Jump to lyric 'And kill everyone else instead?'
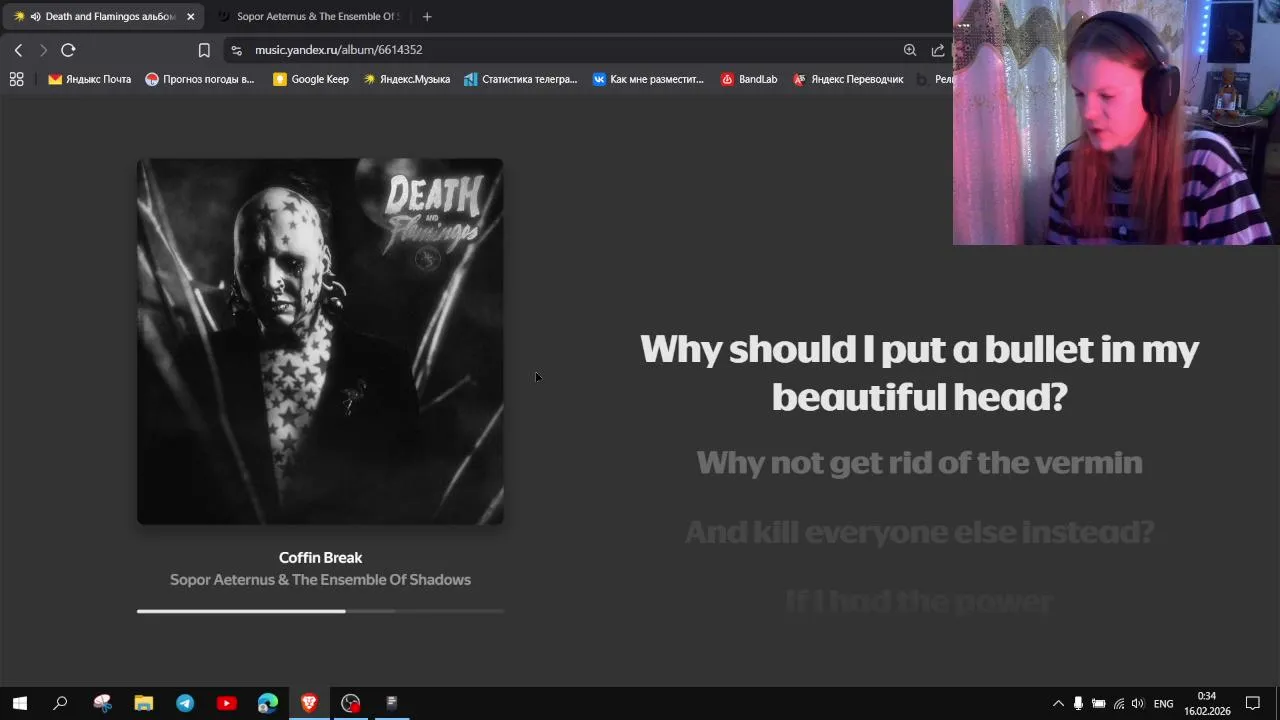This screenshot has height=720, width=1280. tap(919, 531)
